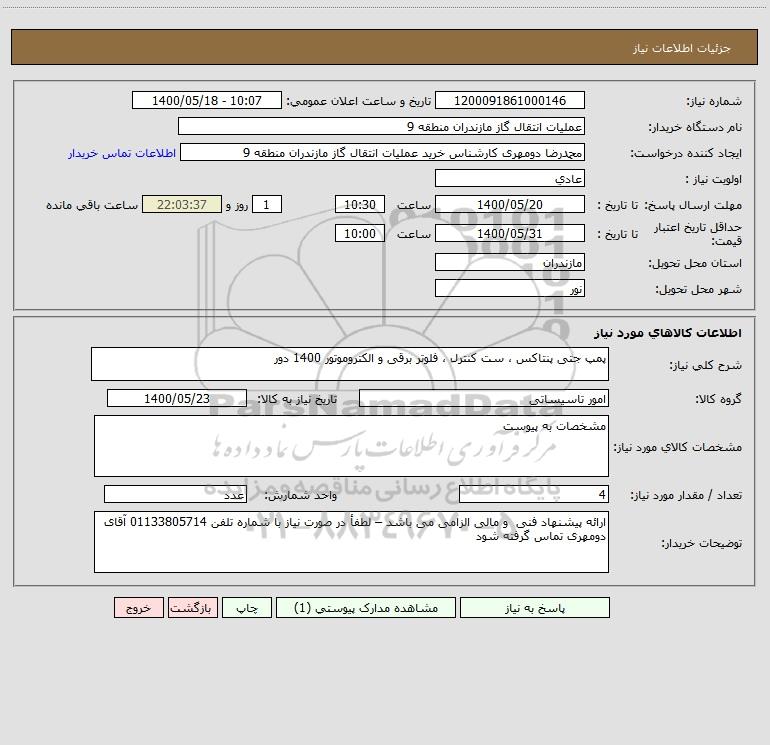770x745 pixels.
Task: Click the label مشخصات کالای مورد نیاز
Action: pyautogui.click(x=678, y=447)
